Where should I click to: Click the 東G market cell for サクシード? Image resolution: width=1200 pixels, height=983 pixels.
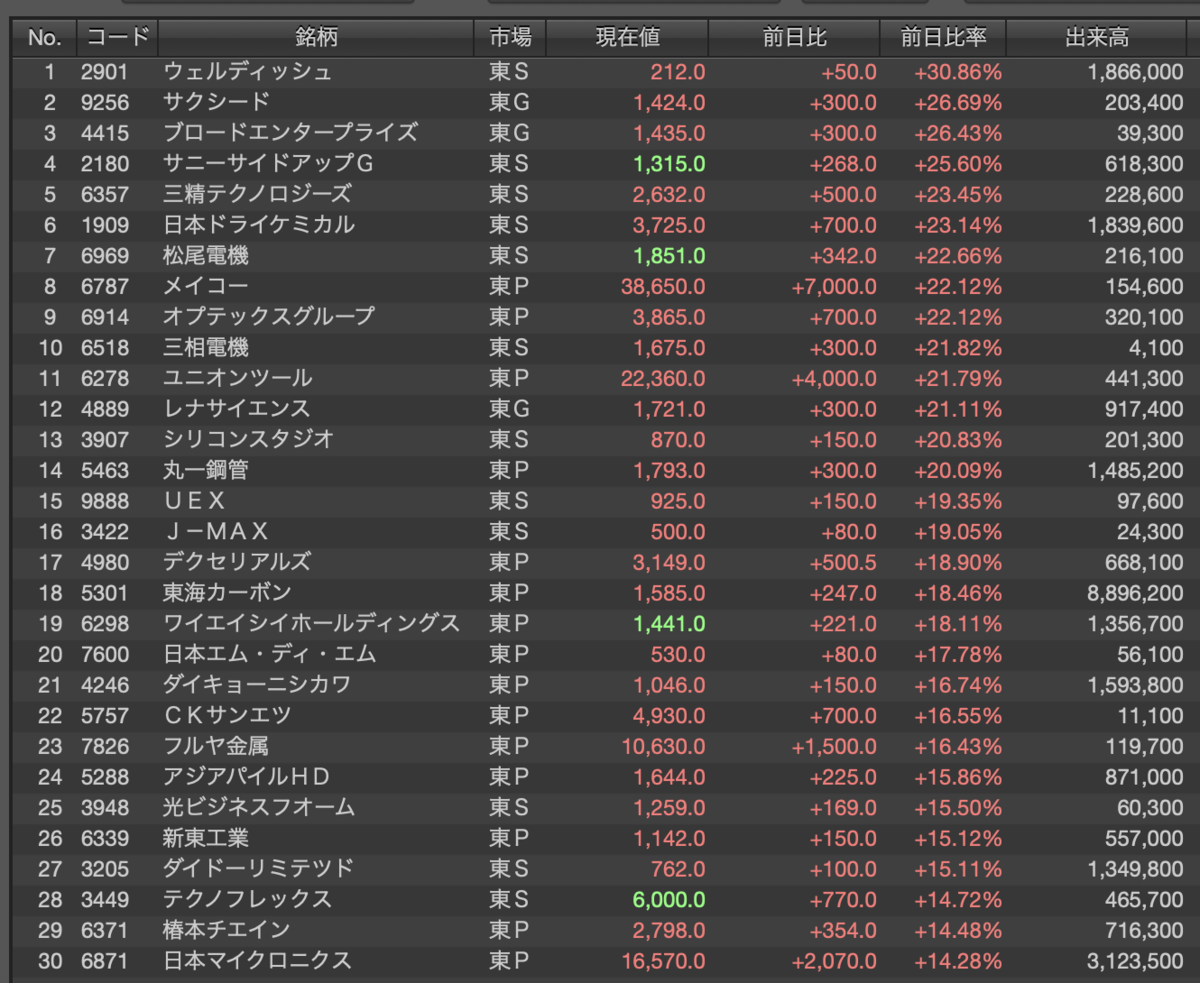pyautogui.click(x=509, y=102)
